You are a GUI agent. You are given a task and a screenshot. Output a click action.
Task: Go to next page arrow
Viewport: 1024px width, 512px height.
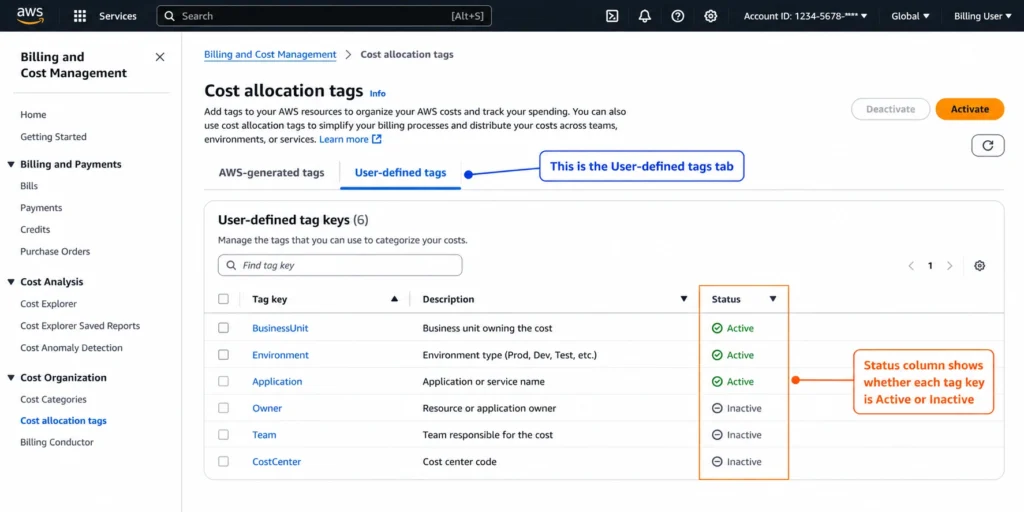coord(950,266)
